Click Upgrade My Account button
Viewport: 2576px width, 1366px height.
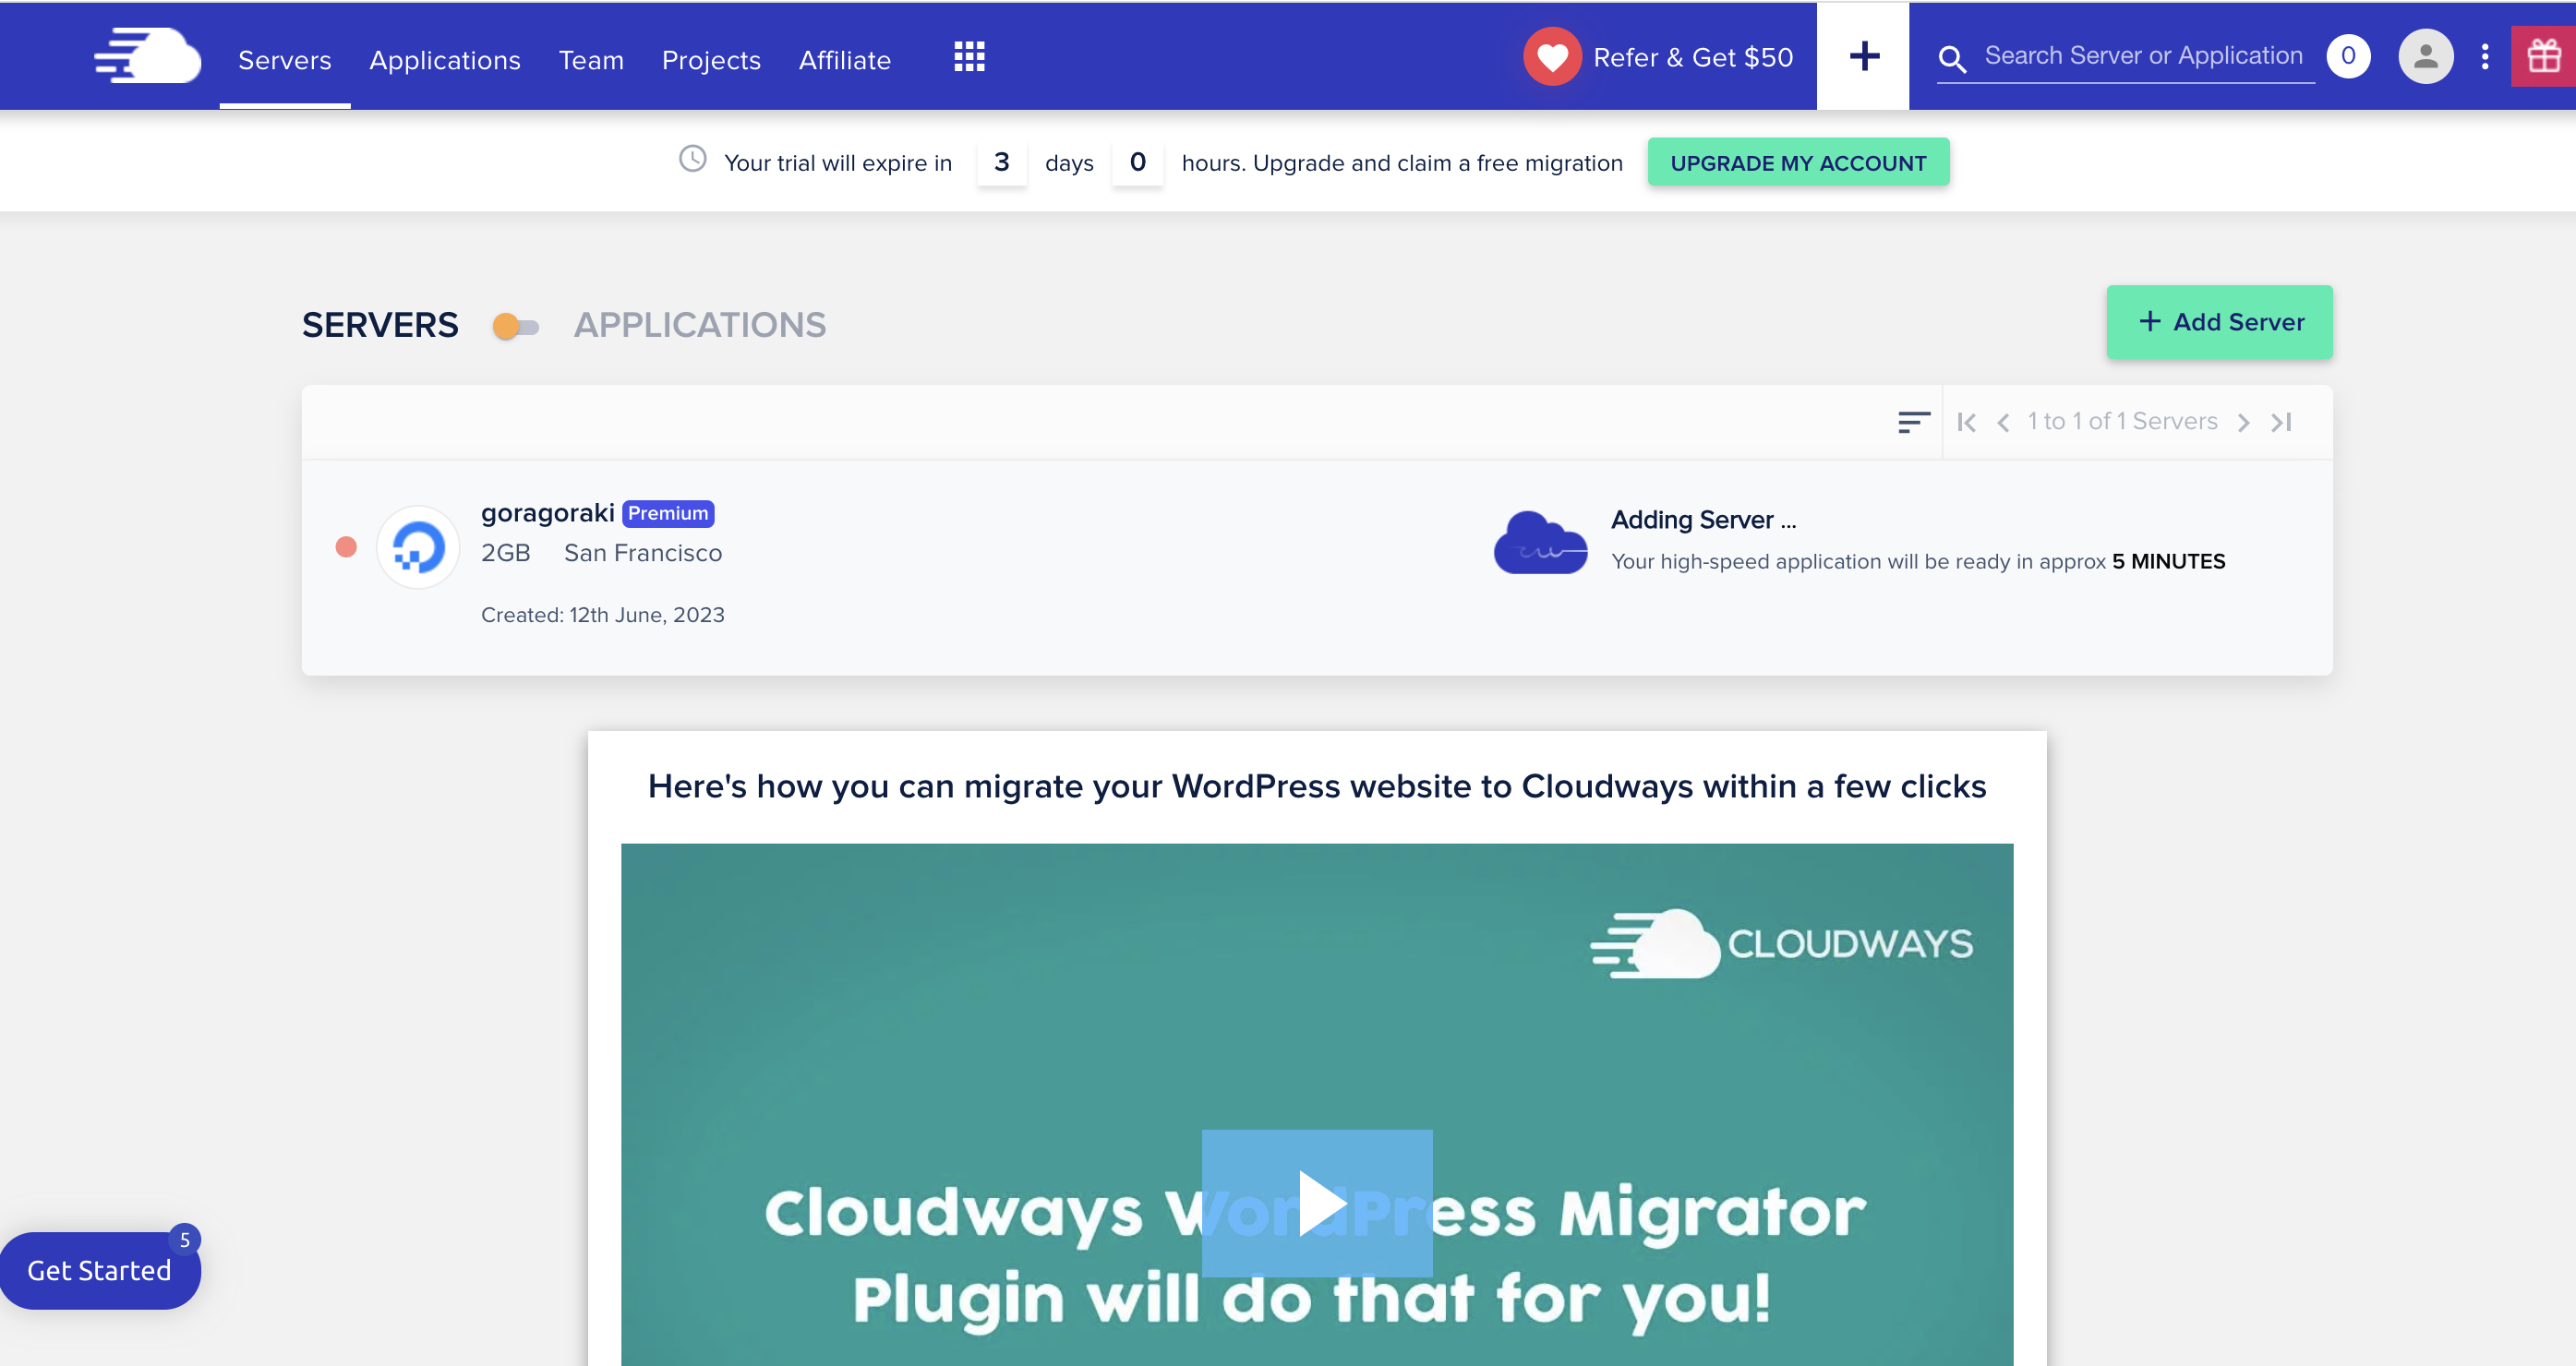click(1797, 163)
